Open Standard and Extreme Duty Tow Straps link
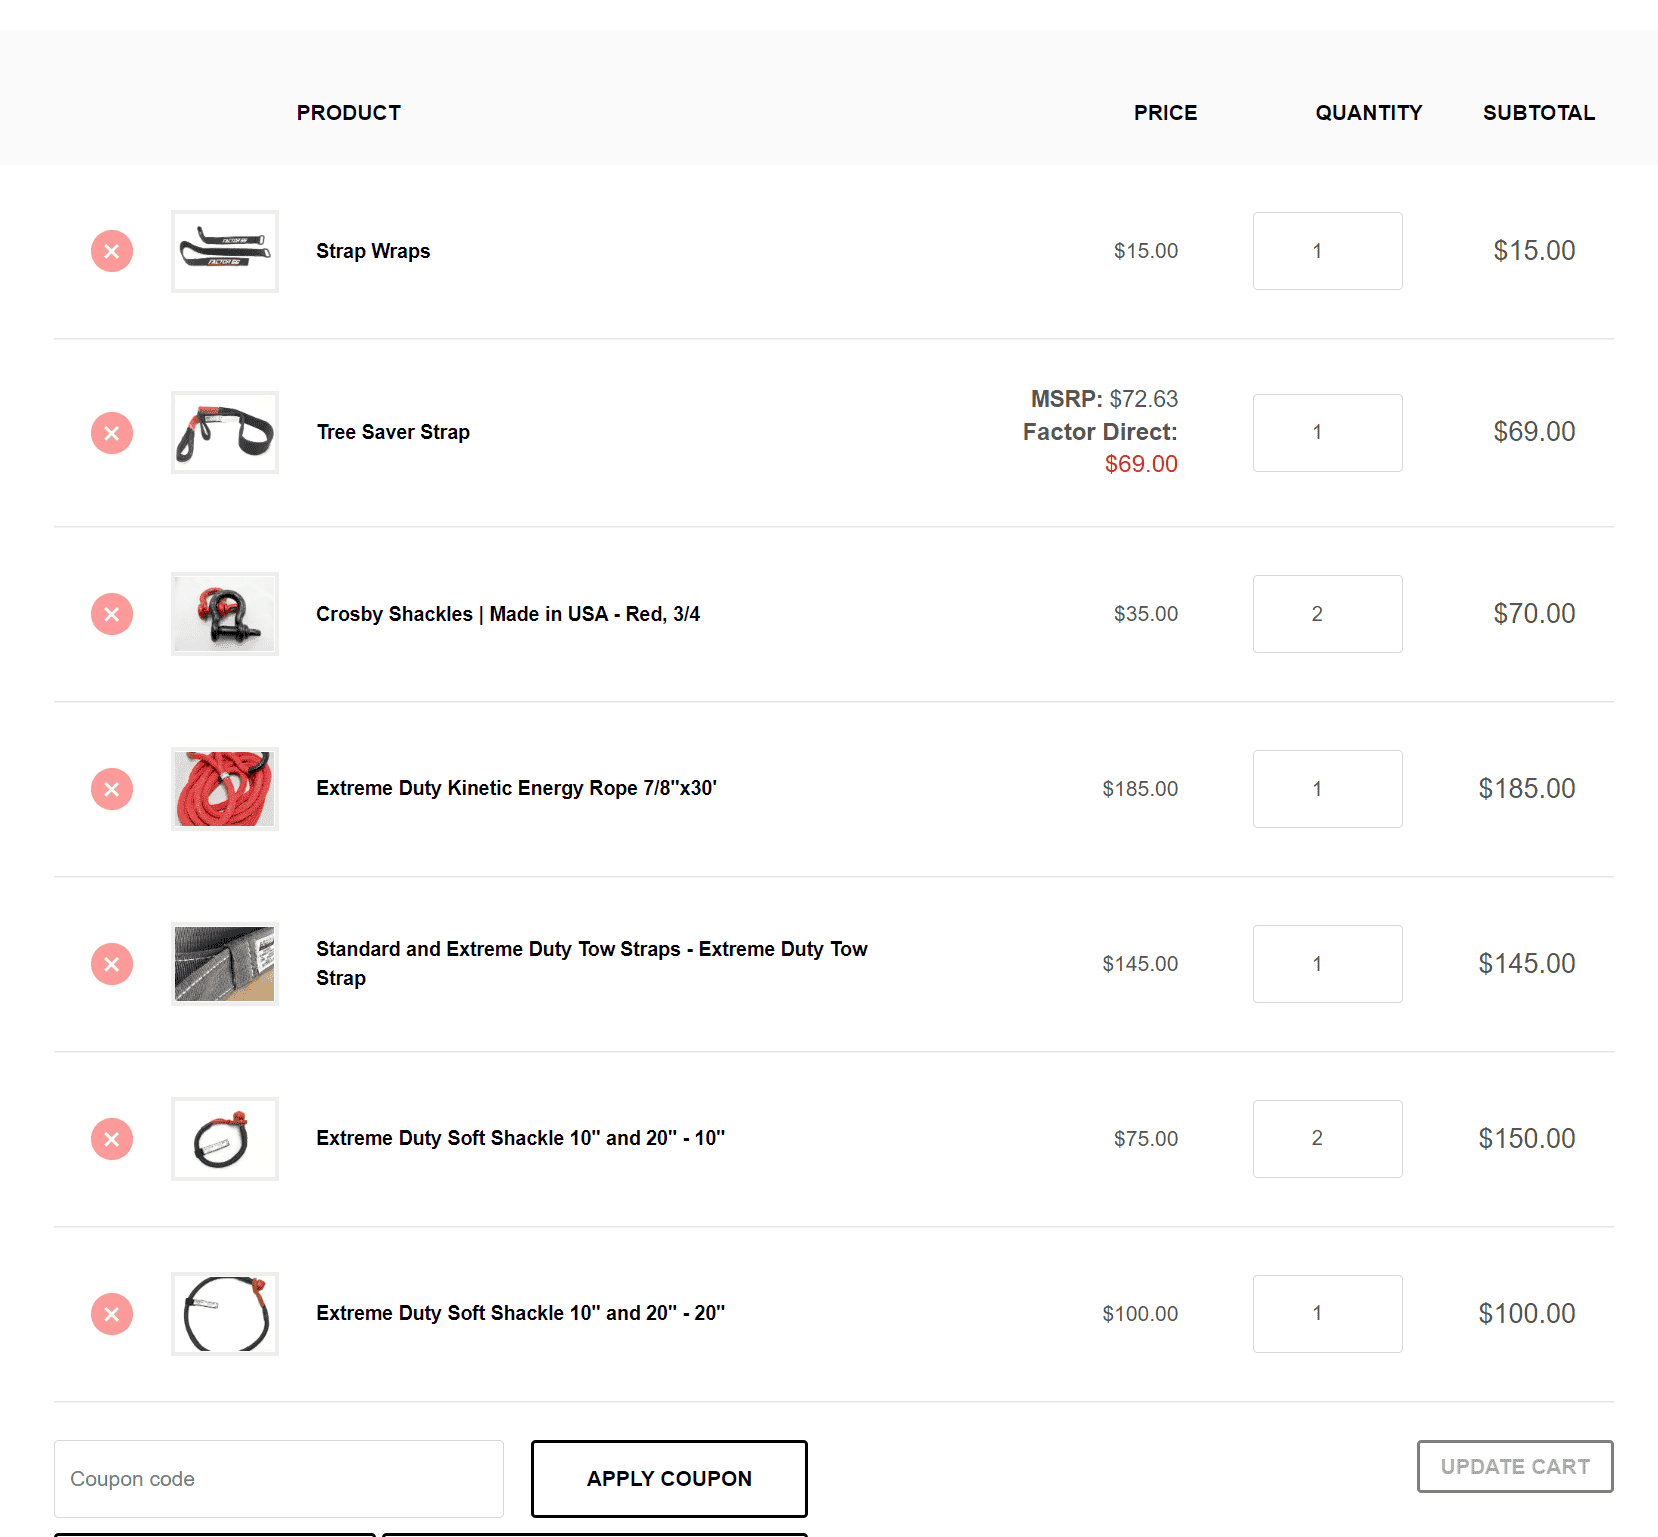Image resolution: width=1658 pixels, height=1537 pixels. click(x=592, y=963)
